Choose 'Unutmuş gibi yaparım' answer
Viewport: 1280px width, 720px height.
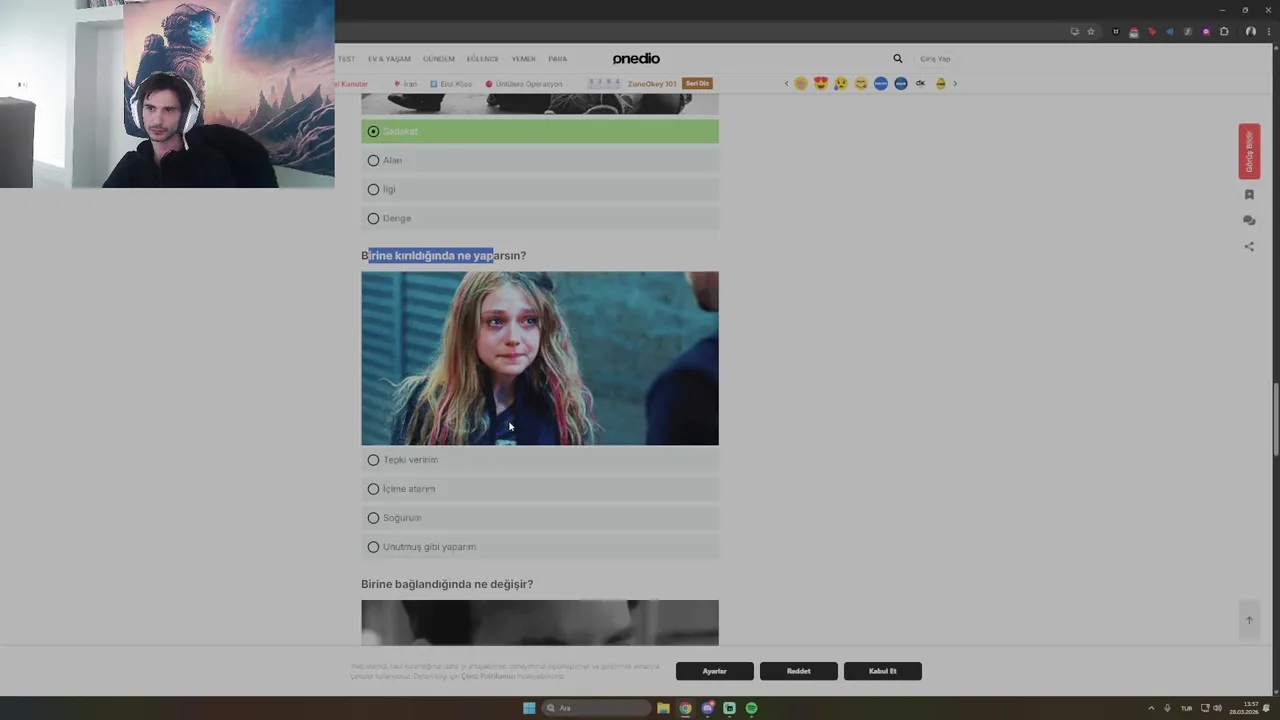pyautogui.click(x=540, y=547)
